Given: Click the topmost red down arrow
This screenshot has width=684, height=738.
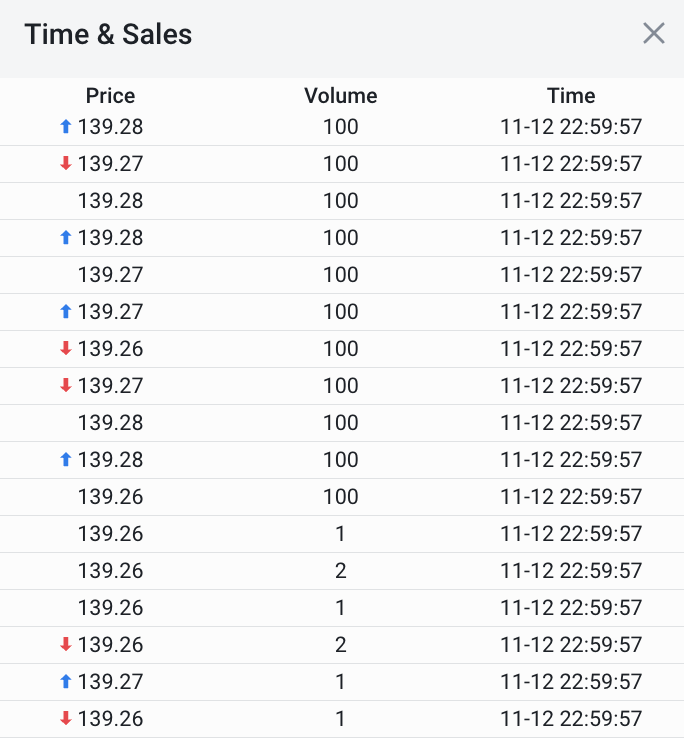Looking at the screenshot, I should [x=66, y=164].
